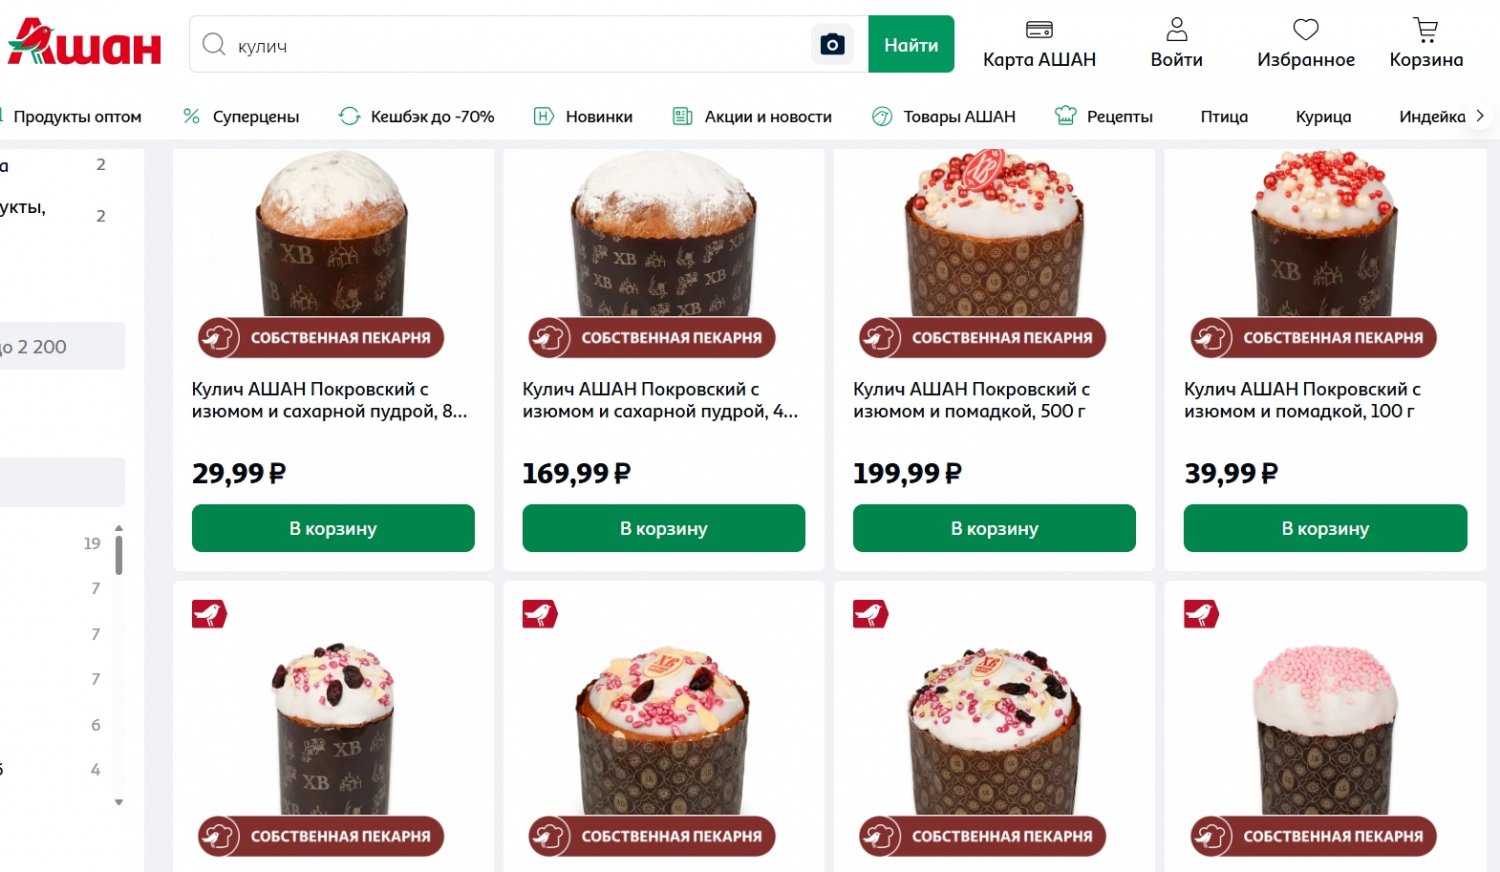This screenshot has height=872, width=1500.
Task: Click the Рецепты chef hat icon
Action: tap(1066, 116)
